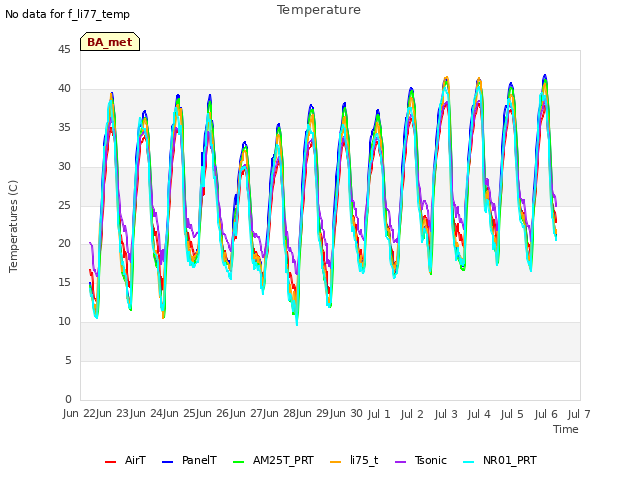640x480 pixels.
Task: Select the PanelT legend label
Action: coord(199,460)
